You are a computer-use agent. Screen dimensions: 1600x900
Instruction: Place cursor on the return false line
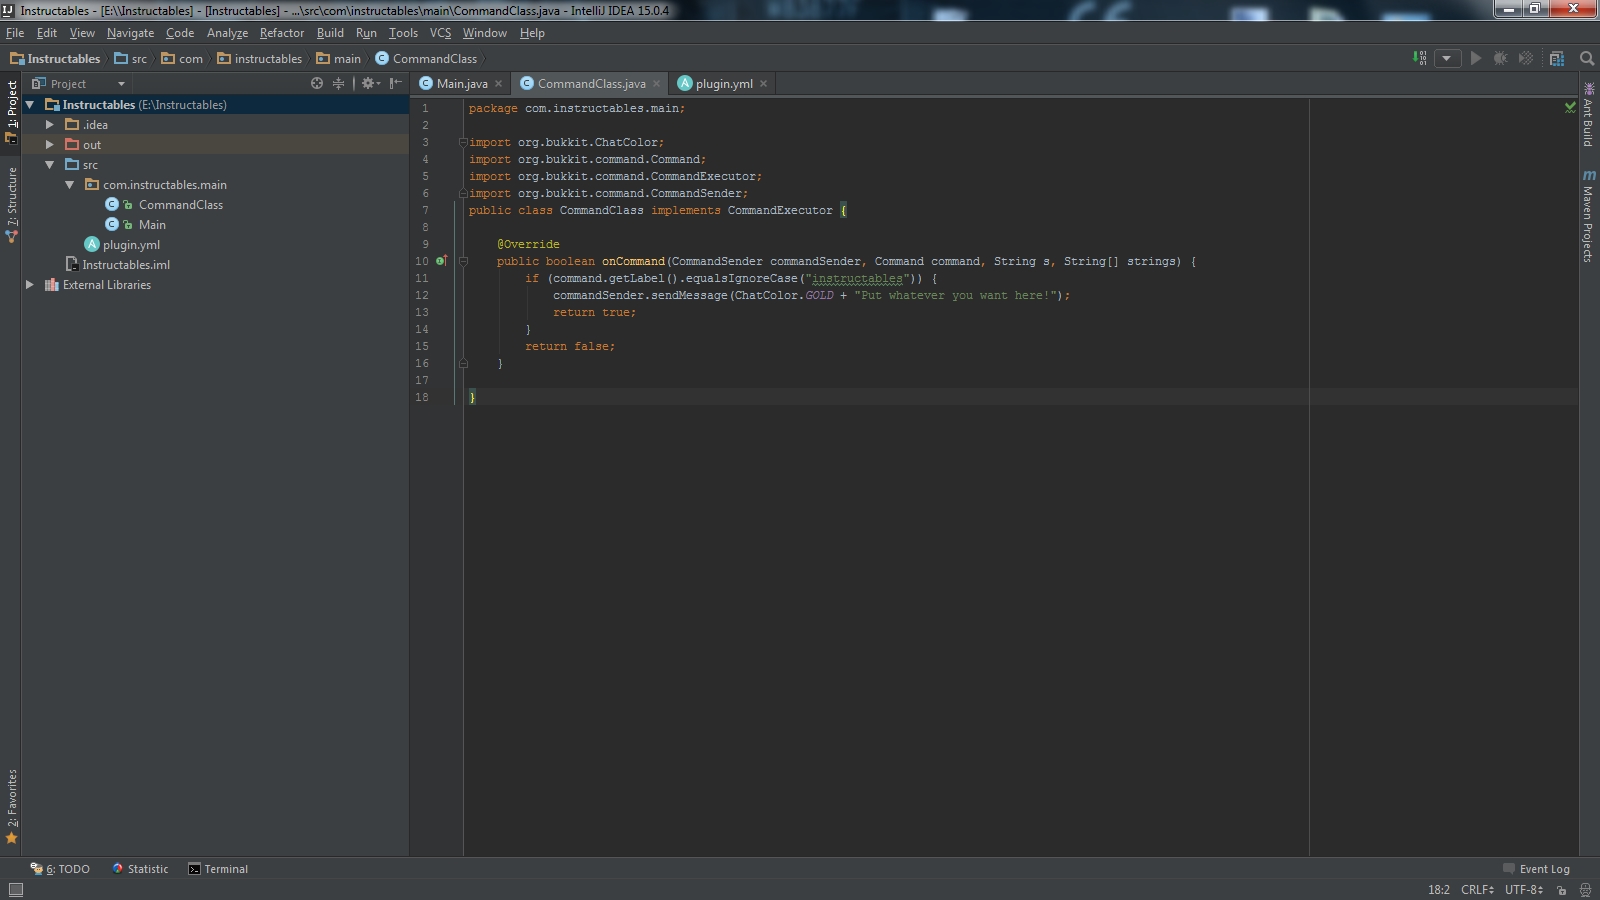point(570,346)
